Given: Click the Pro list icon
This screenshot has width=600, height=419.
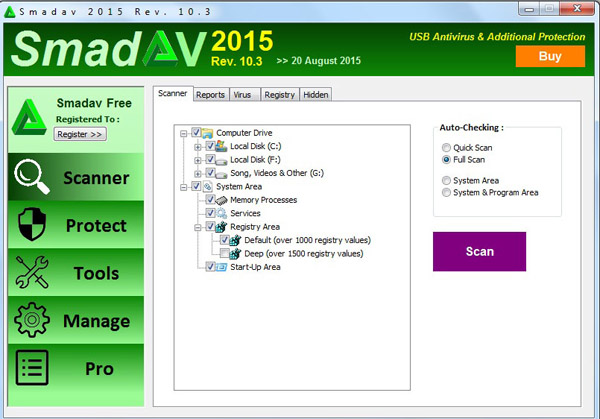Looking at the screenshot, I should [32, 367].
